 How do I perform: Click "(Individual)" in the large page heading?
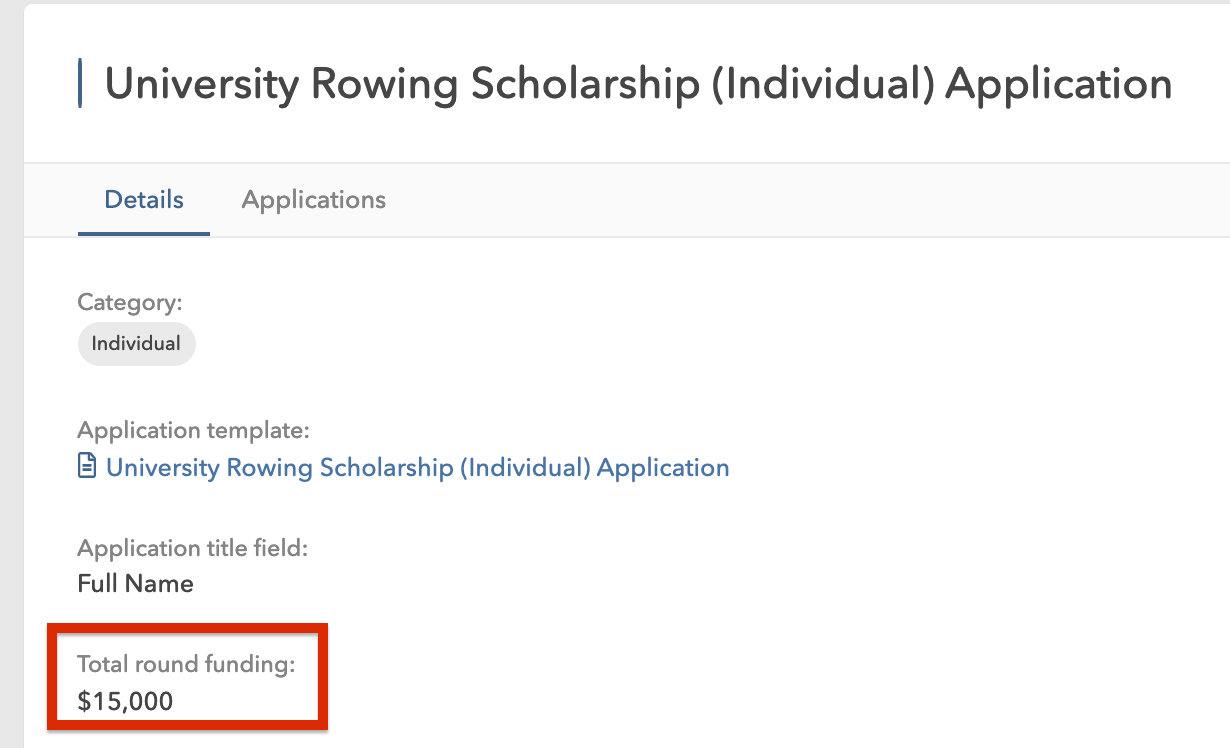tap(823, 84)
